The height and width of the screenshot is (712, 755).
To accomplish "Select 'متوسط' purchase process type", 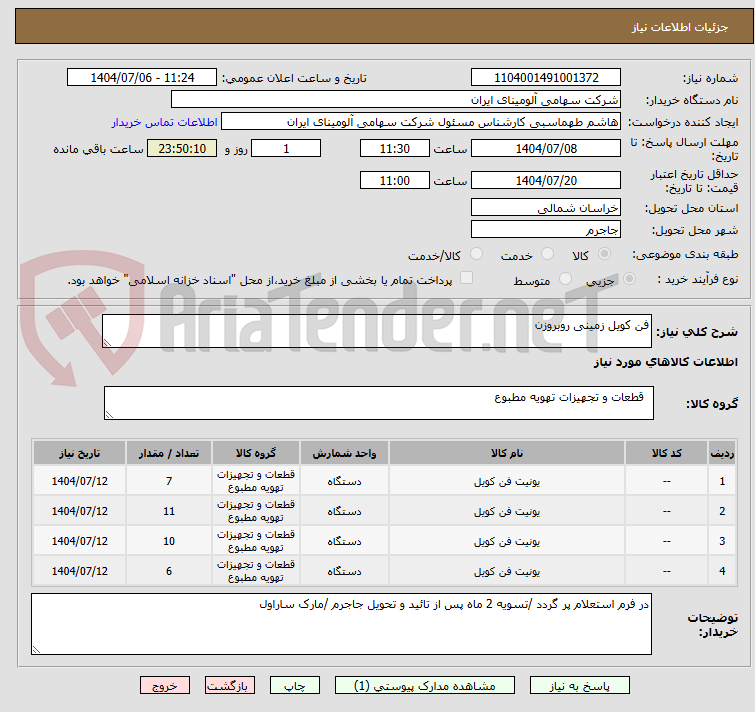I will click(567, 281).
